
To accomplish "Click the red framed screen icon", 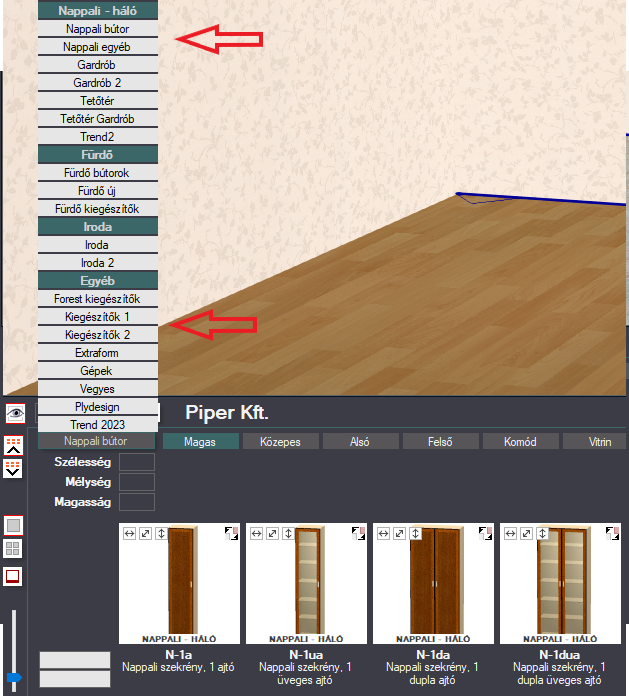I will point(12,577).
